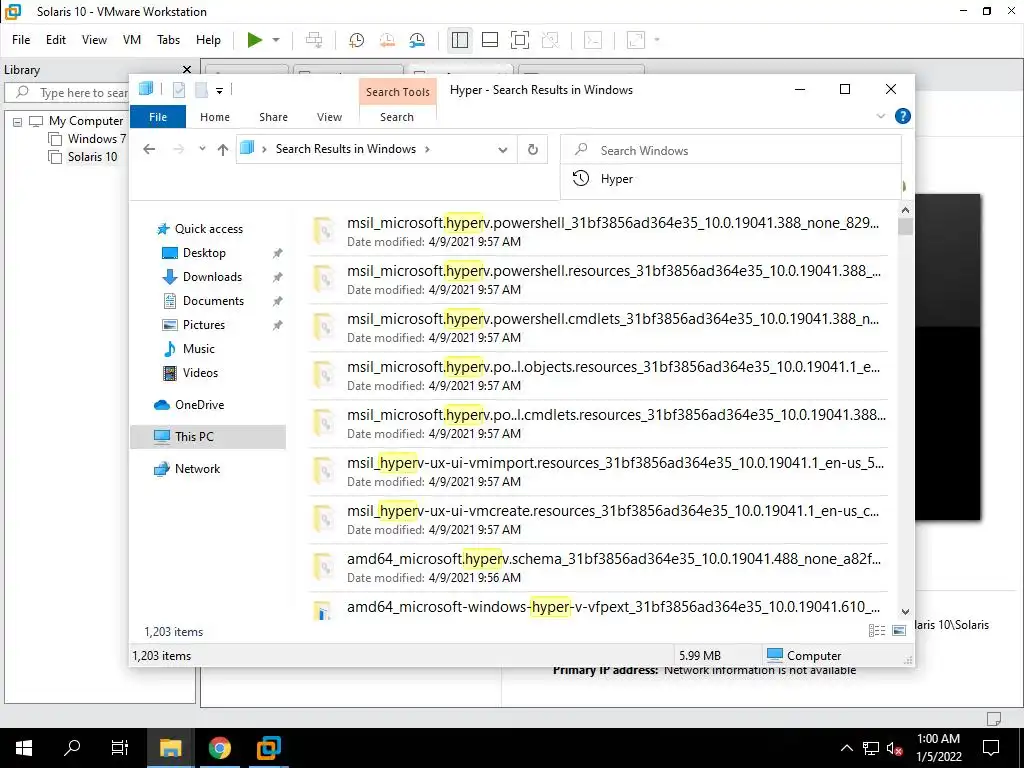This screenshot has width=1024, height=768.
Task: Open the power options dropdown beside play button
Action: pos(276,40)
